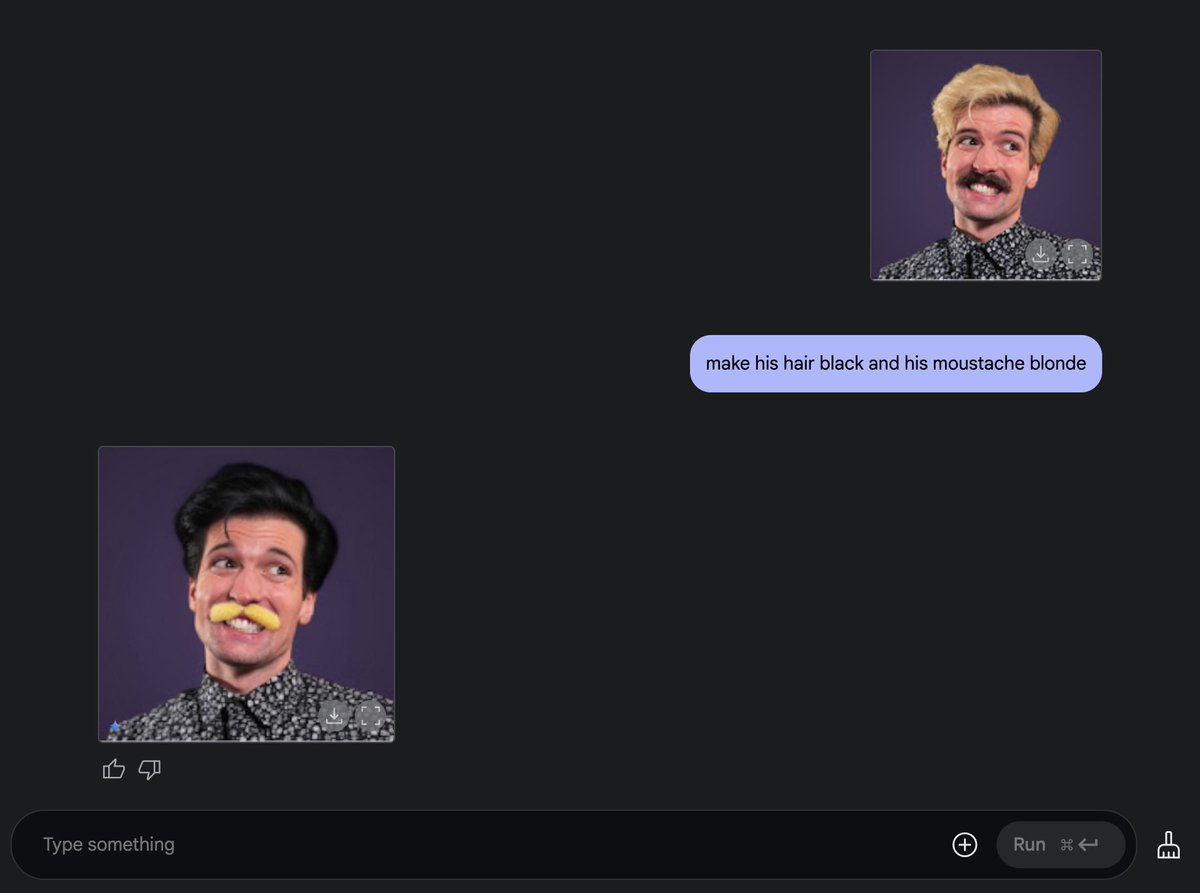This screenshot has width=1200, height=893.
Task: Open the generated black-hair photo thumbnail
Action: pos(246,594)
